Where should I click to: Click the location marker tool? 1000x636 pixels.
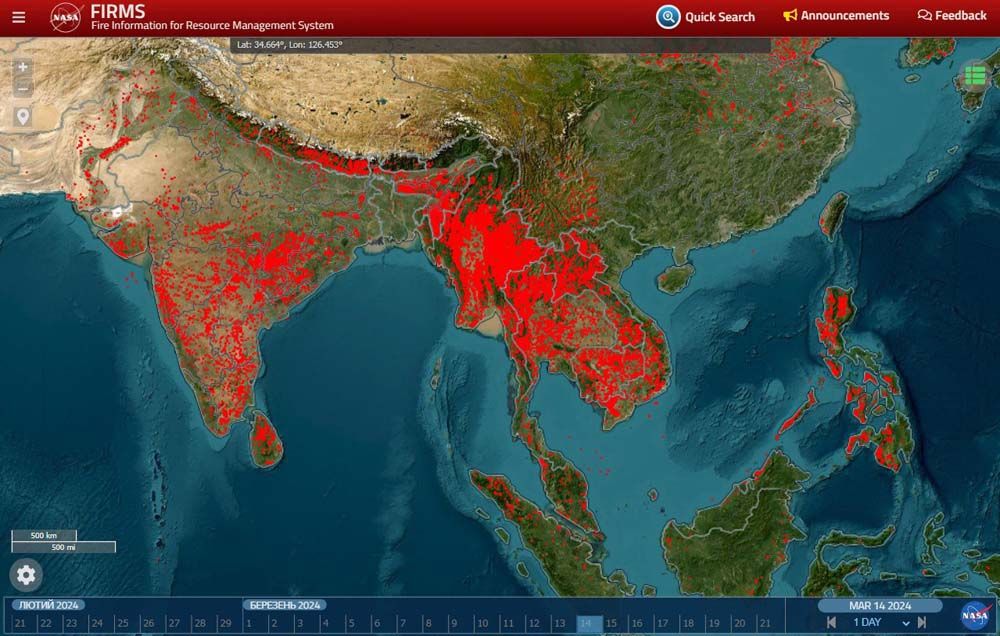point(23,117)
